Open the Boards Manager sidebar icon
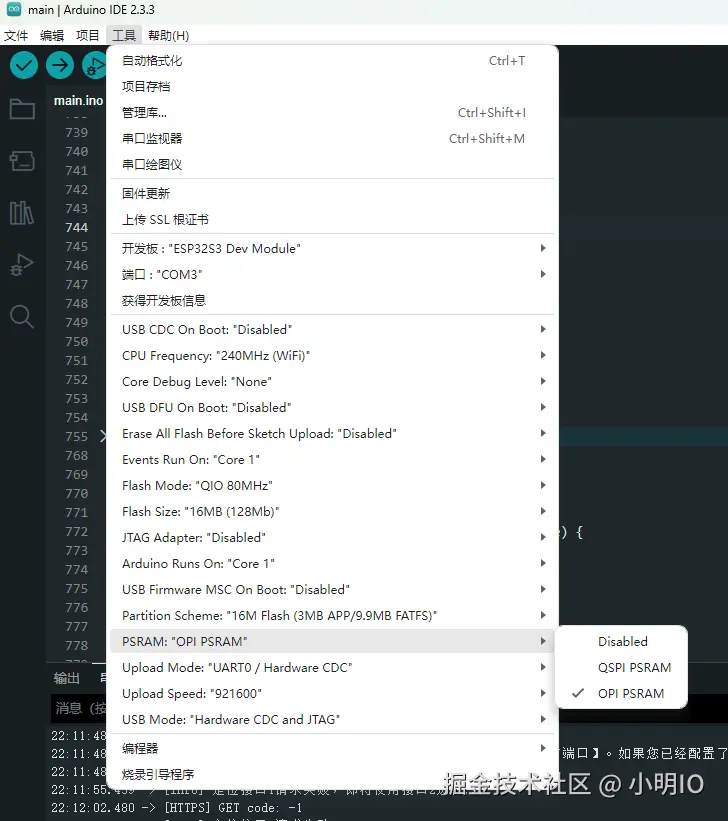The width and height of the screenshot is (728, 821). pyautogui.click(x=22, y=161)
